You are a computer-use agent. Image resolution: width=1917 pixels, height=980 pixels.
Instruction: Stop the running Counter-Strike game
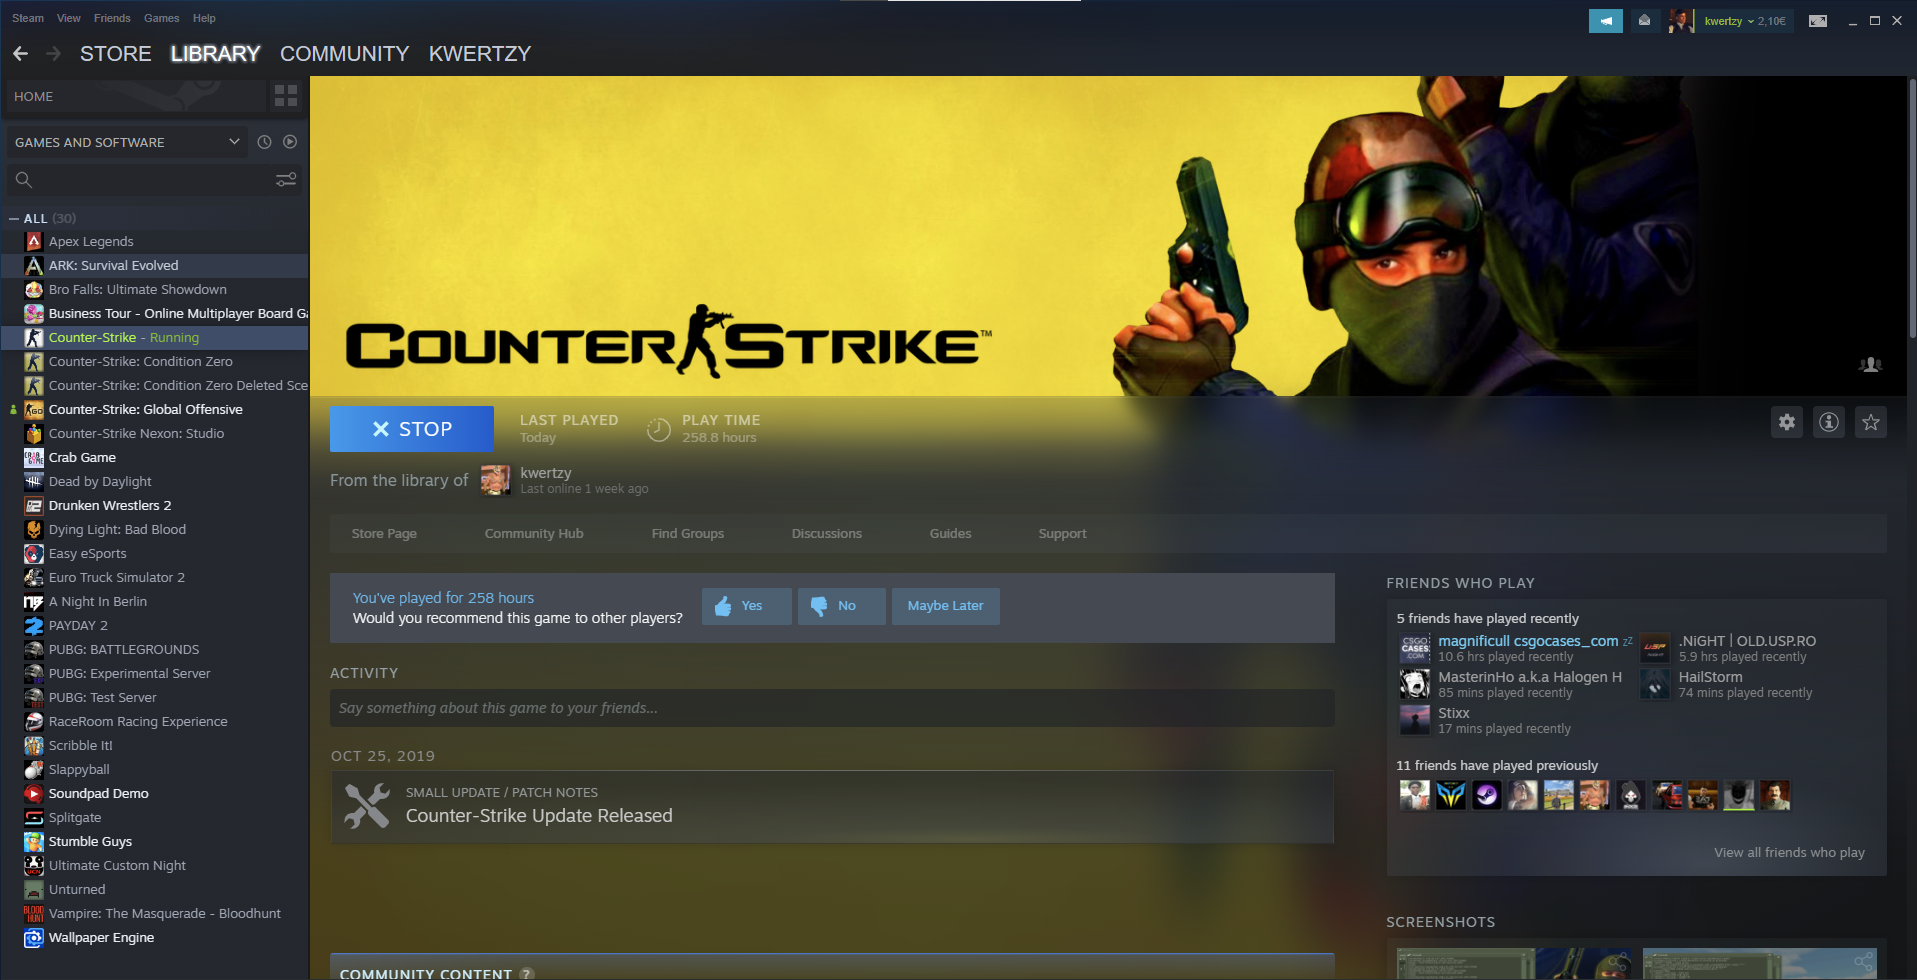pyautogui.click(x=411, y=429)
